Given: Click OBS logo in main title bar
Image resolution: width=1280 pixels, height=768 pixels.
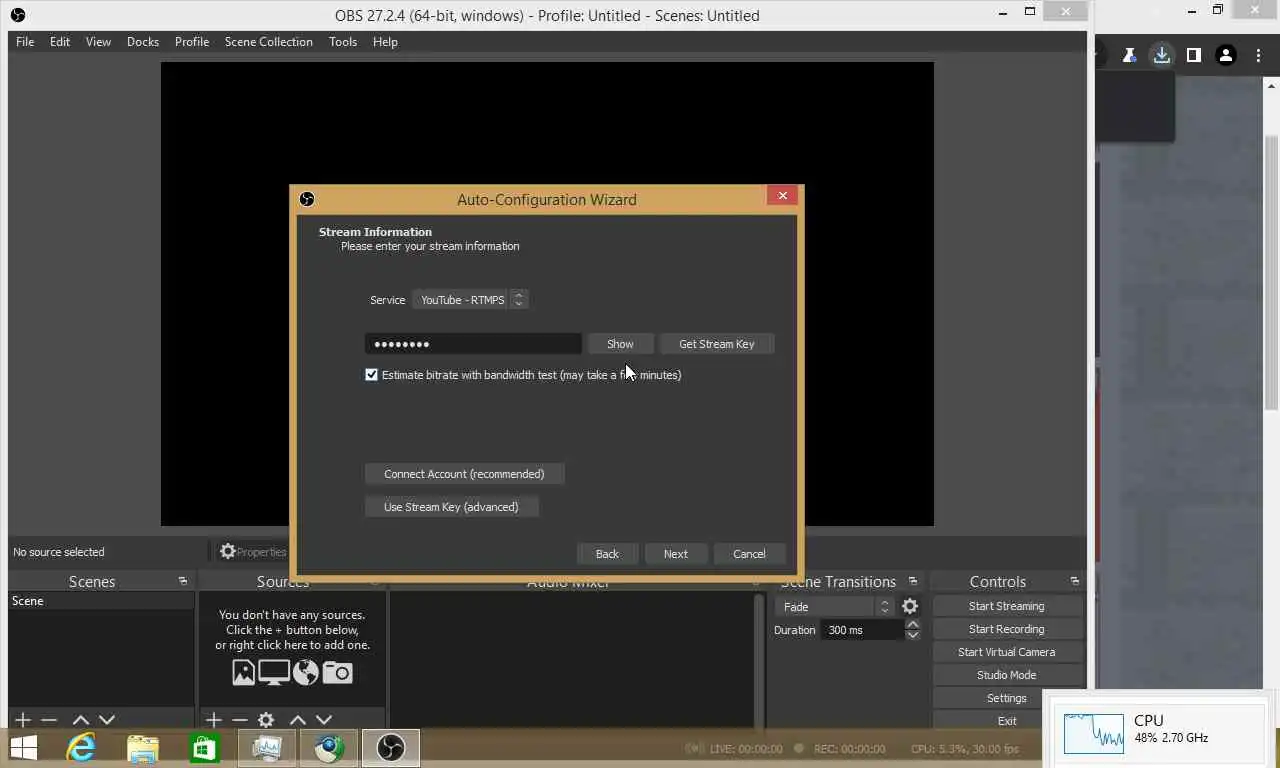Looking at the screenshot, I should pyautogui.click(x=17, y=15).
